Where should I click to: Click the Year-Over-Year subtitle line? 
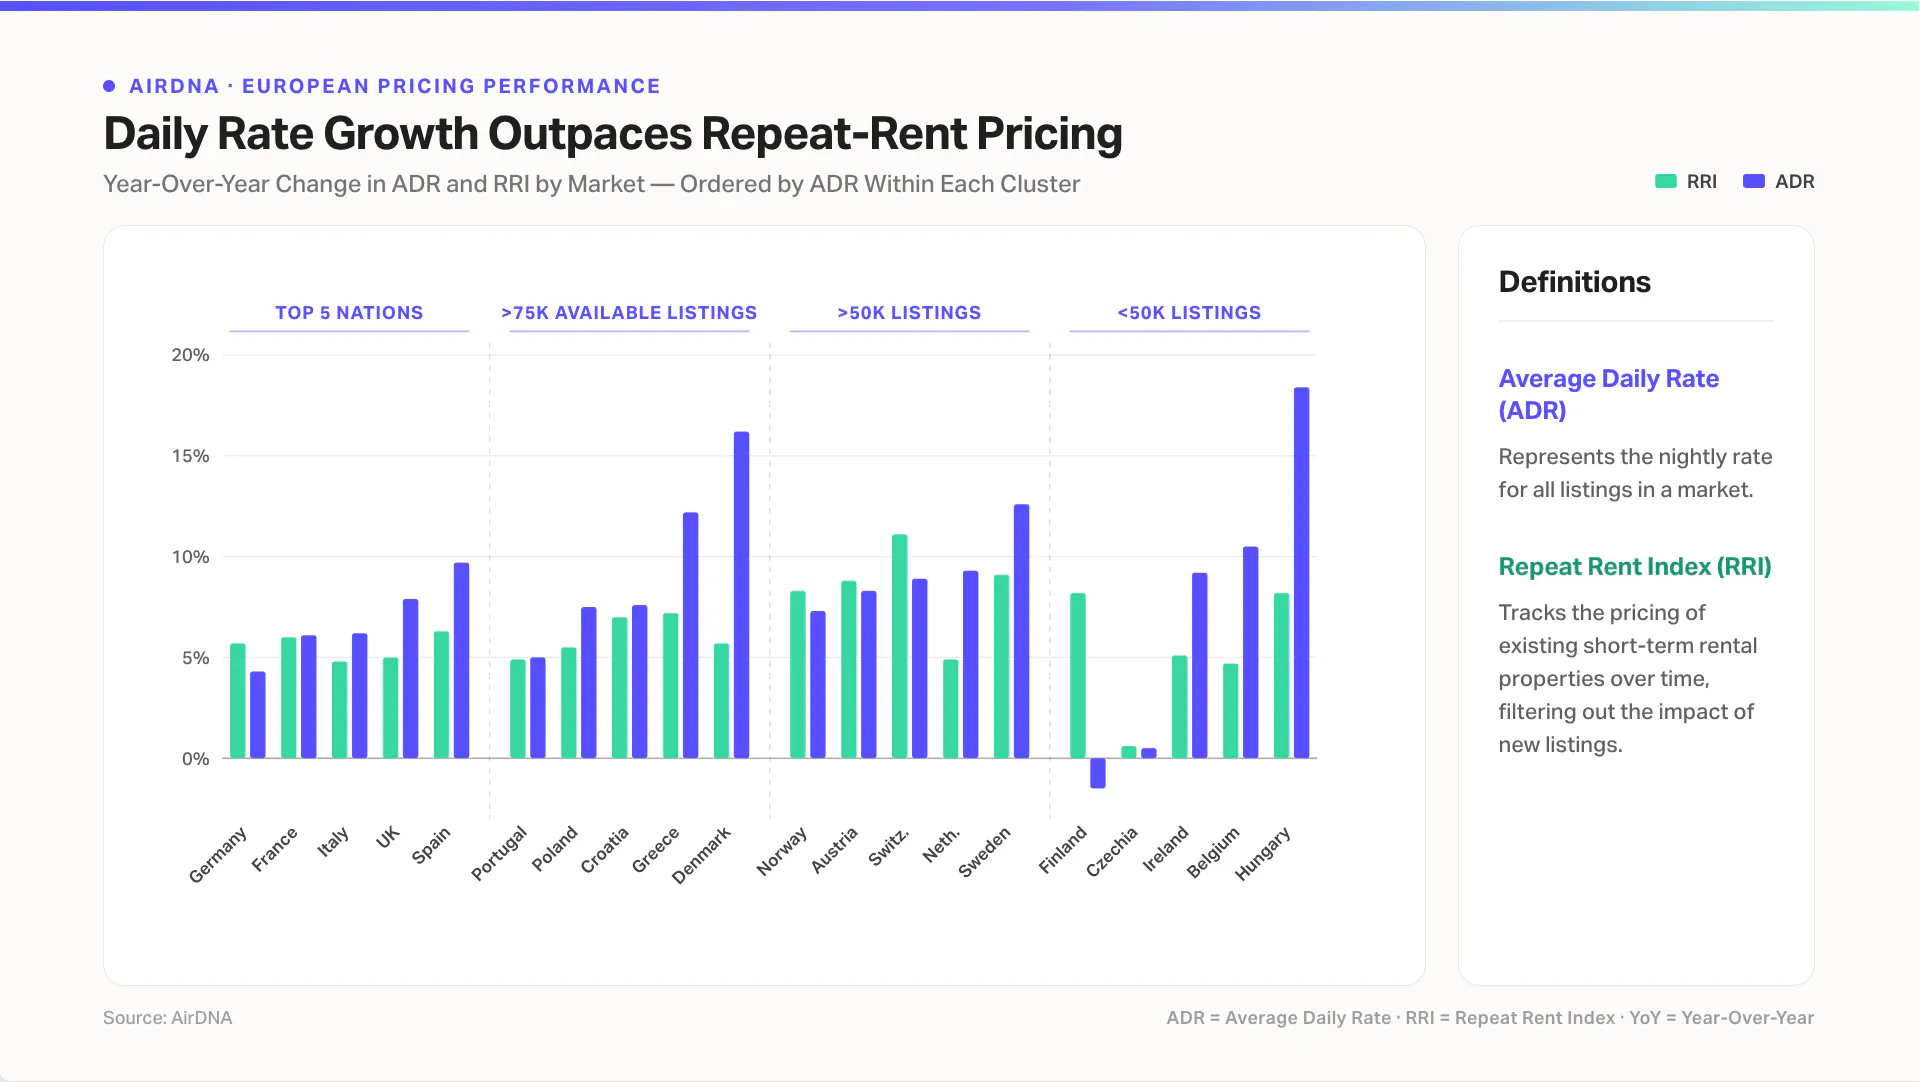[592, 184]
